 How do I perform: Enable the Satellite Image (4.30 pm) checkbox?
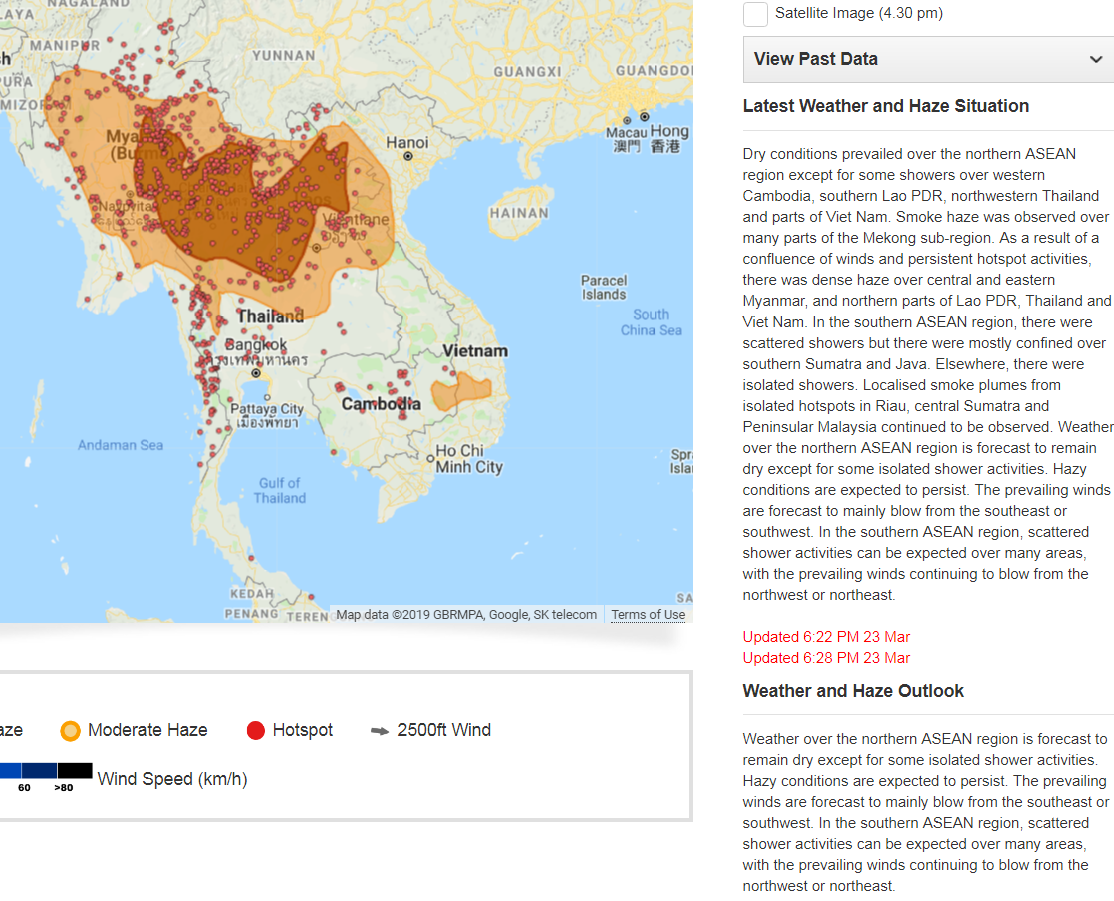756,14
